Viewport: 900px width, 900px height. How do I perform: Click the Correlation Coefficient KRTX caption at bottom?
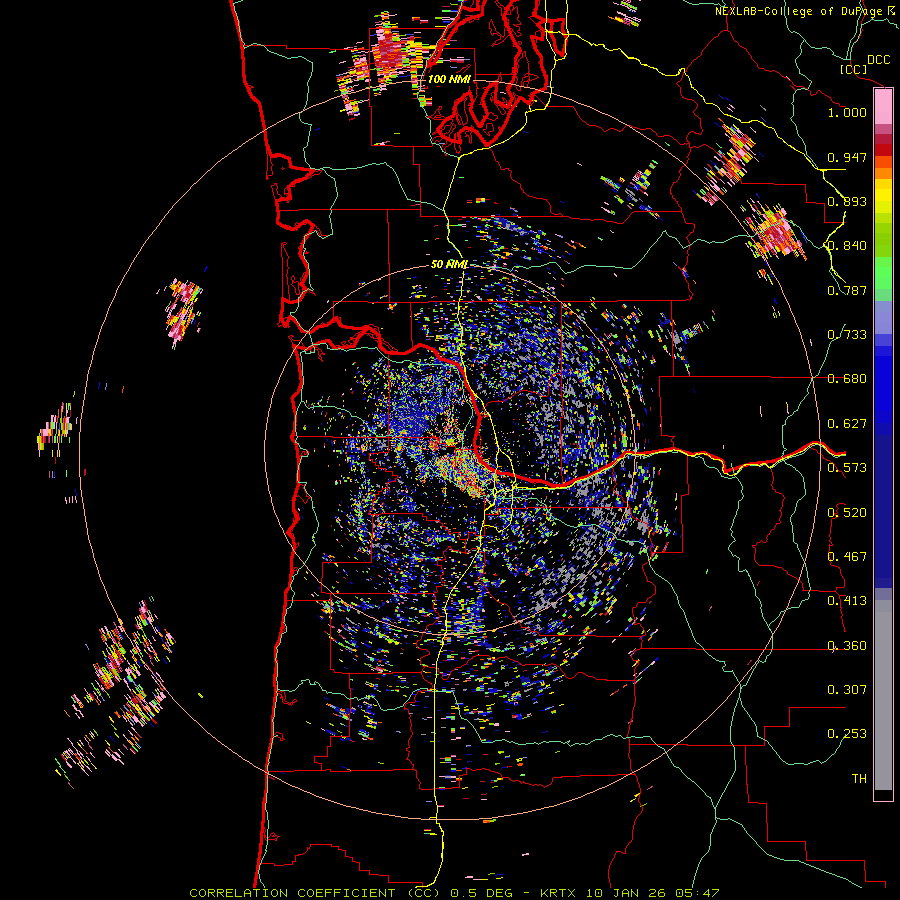pyautogui.click(x=453, y=893)
